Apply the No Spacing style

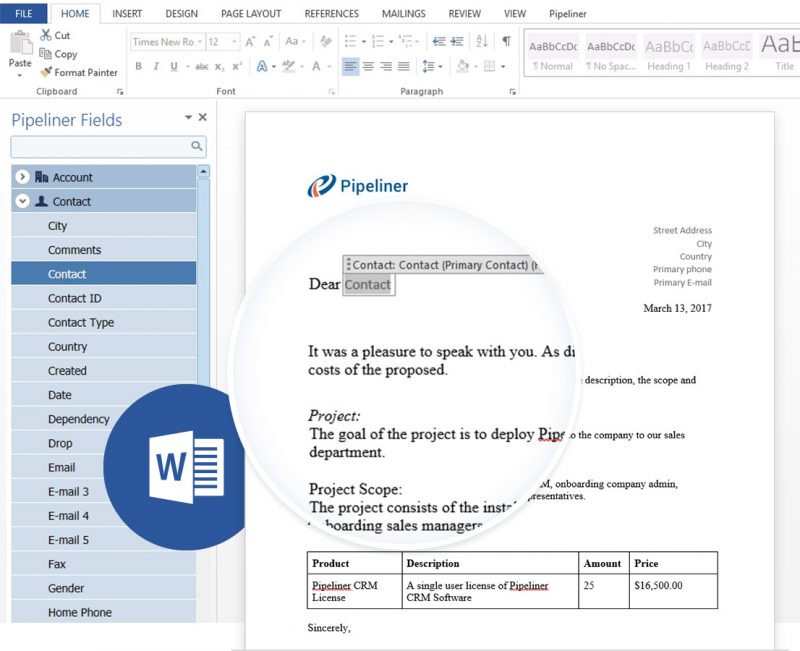[x=611, y=54]
